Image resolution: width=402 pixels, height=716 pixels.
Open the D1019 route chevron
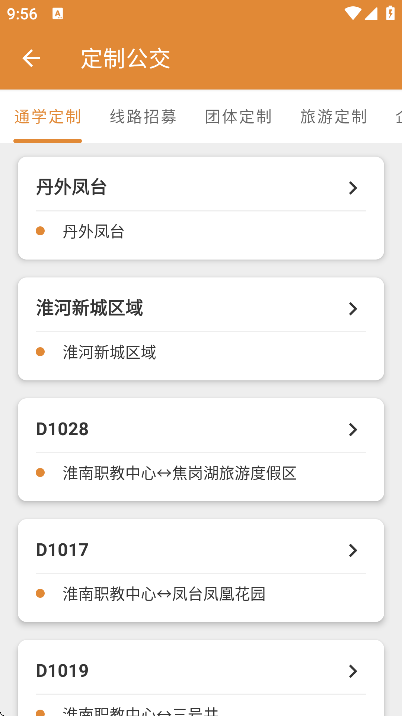(x=353, y=671)
